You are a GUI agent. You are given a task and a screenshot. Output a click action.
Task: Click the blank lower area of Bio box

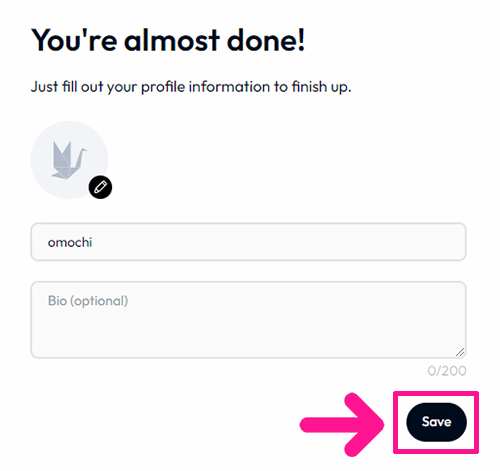[x=248, y=335]
